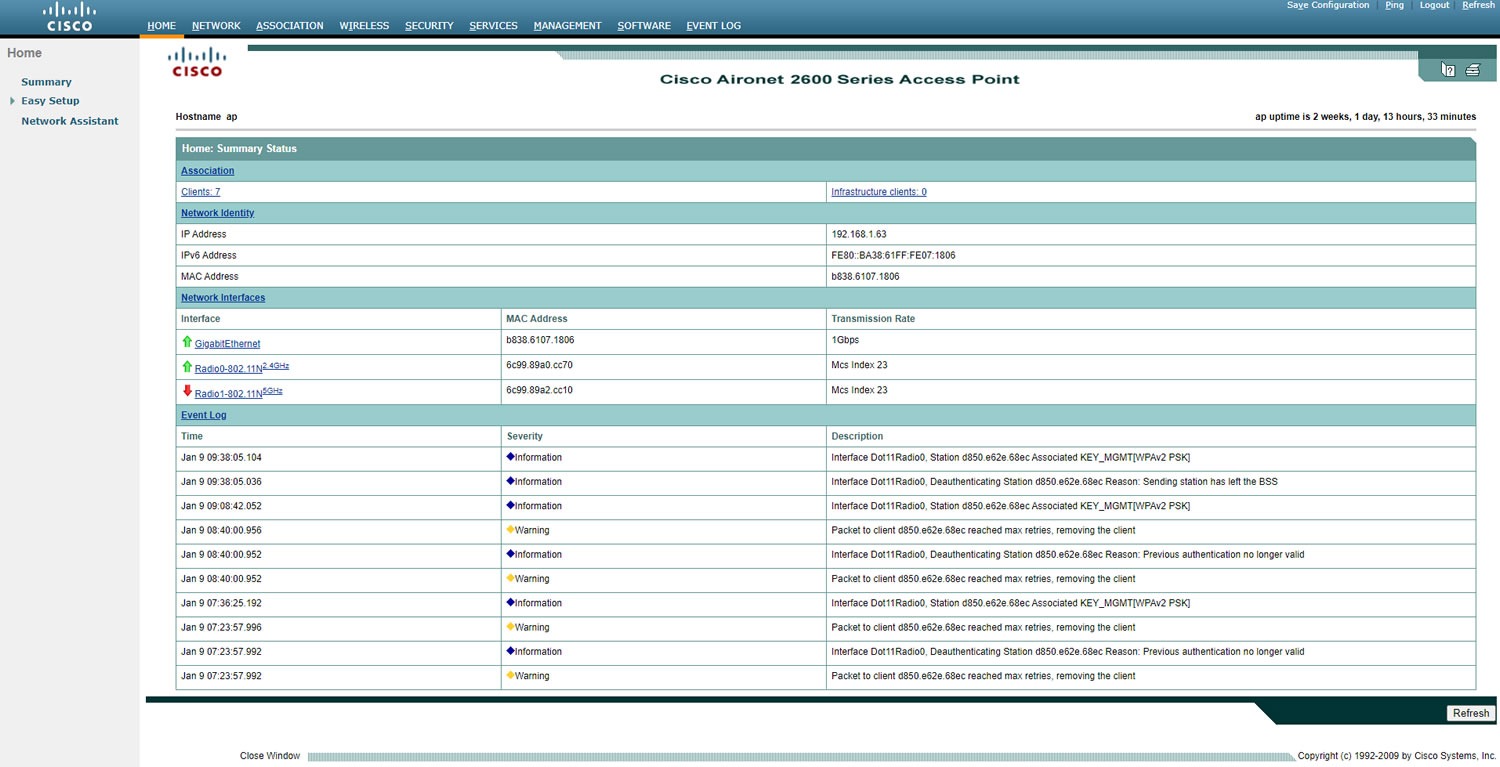
Task: Open the SOFTWARE menu tab
Action: (644, 26)
